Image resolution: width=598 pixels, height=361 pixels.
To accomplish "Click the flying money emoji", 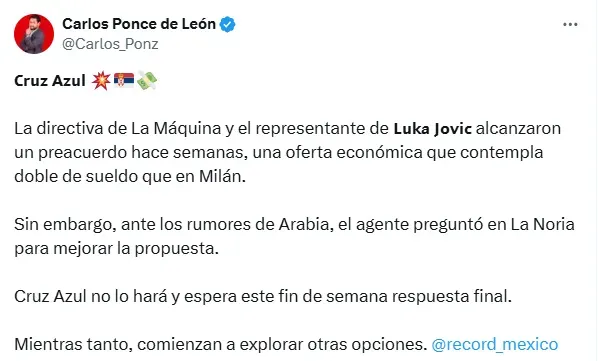I will (x=147, y=80).
